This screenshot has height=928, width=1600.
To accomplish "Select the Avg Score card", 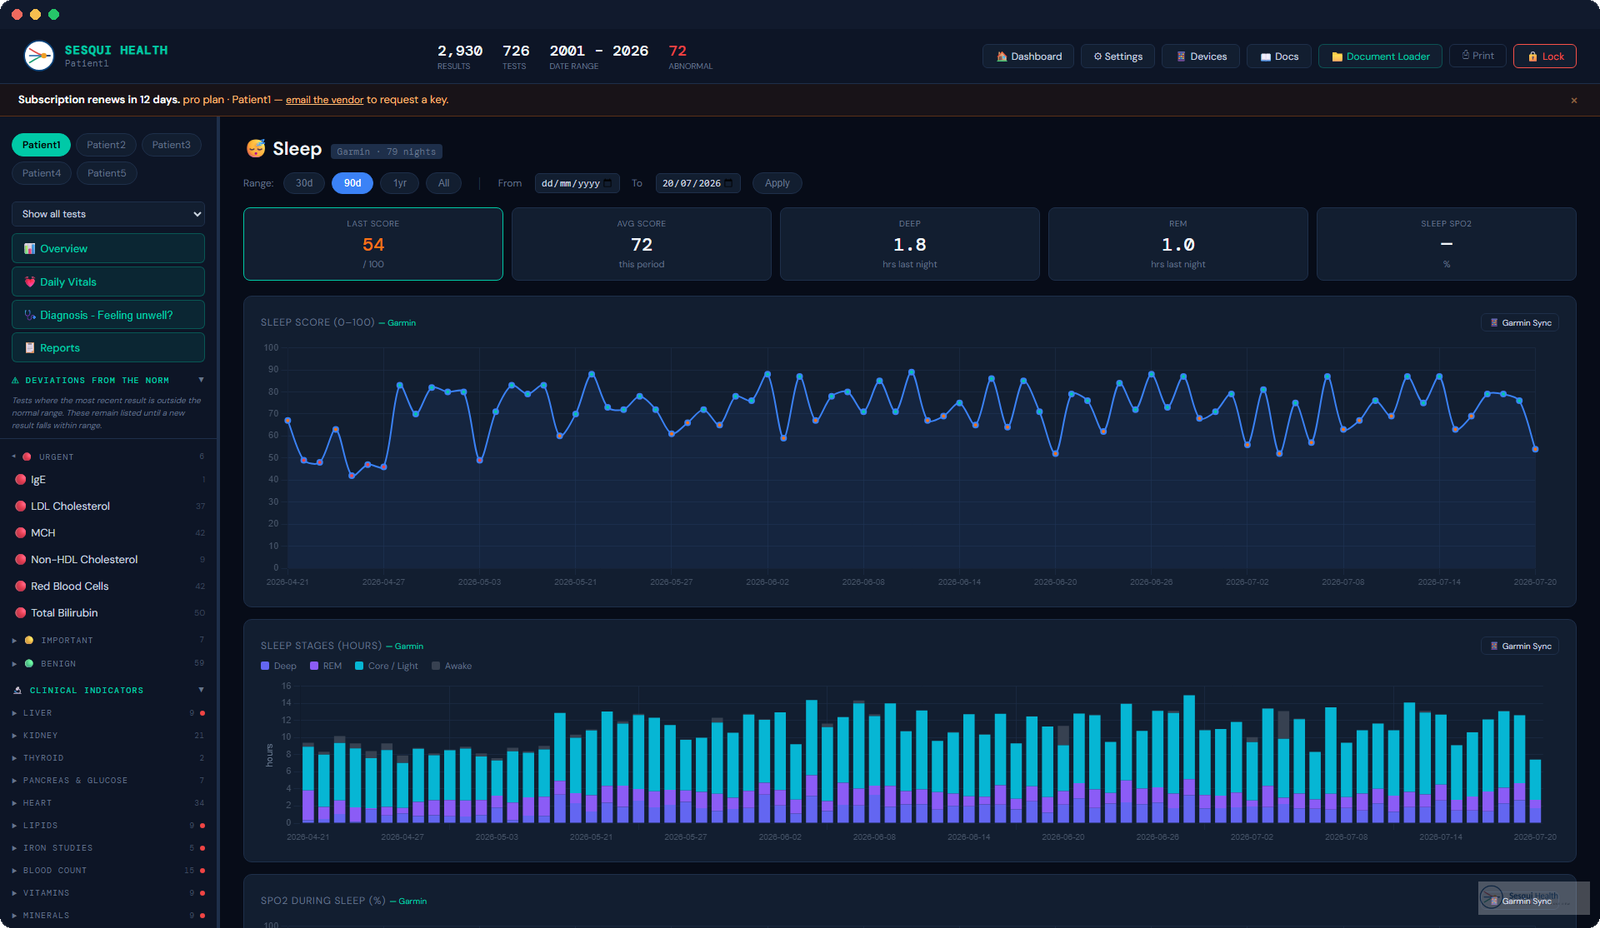I will click(x=641, y=244).
